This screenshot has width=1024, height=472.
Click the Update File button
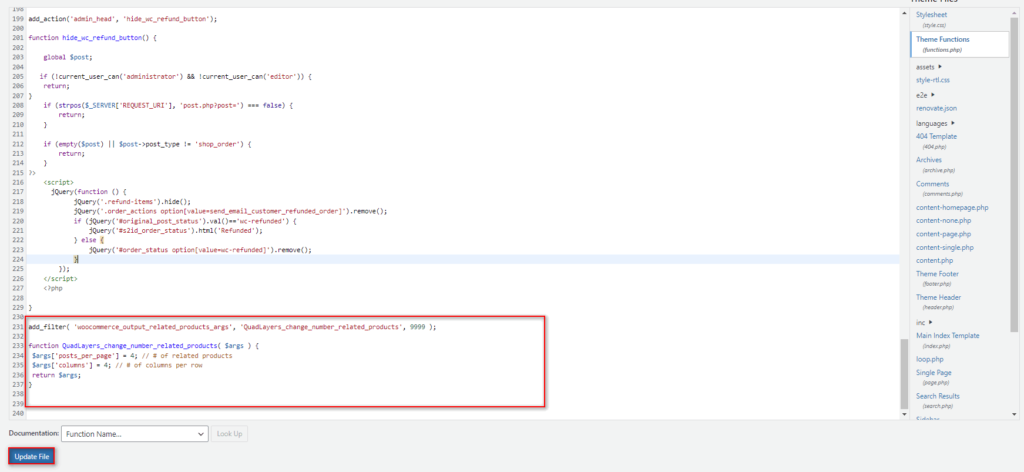click(31, 456)
